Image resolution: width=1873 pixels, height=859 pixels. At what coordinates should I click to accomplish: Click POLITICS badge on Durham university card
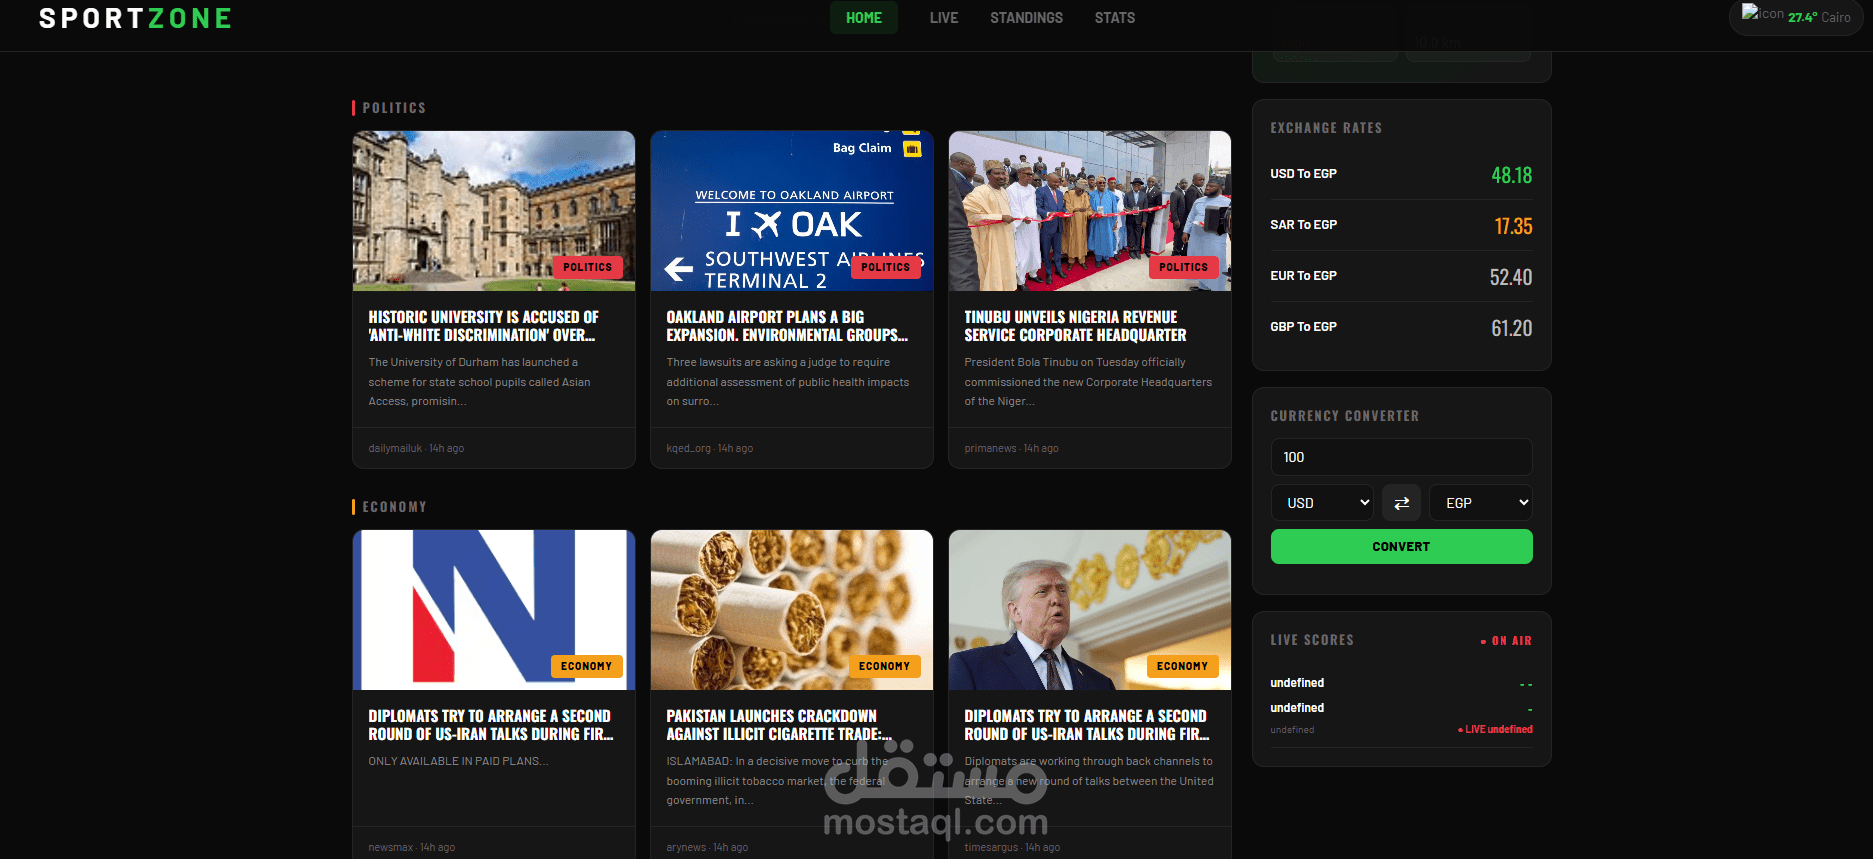coord(587,267)
